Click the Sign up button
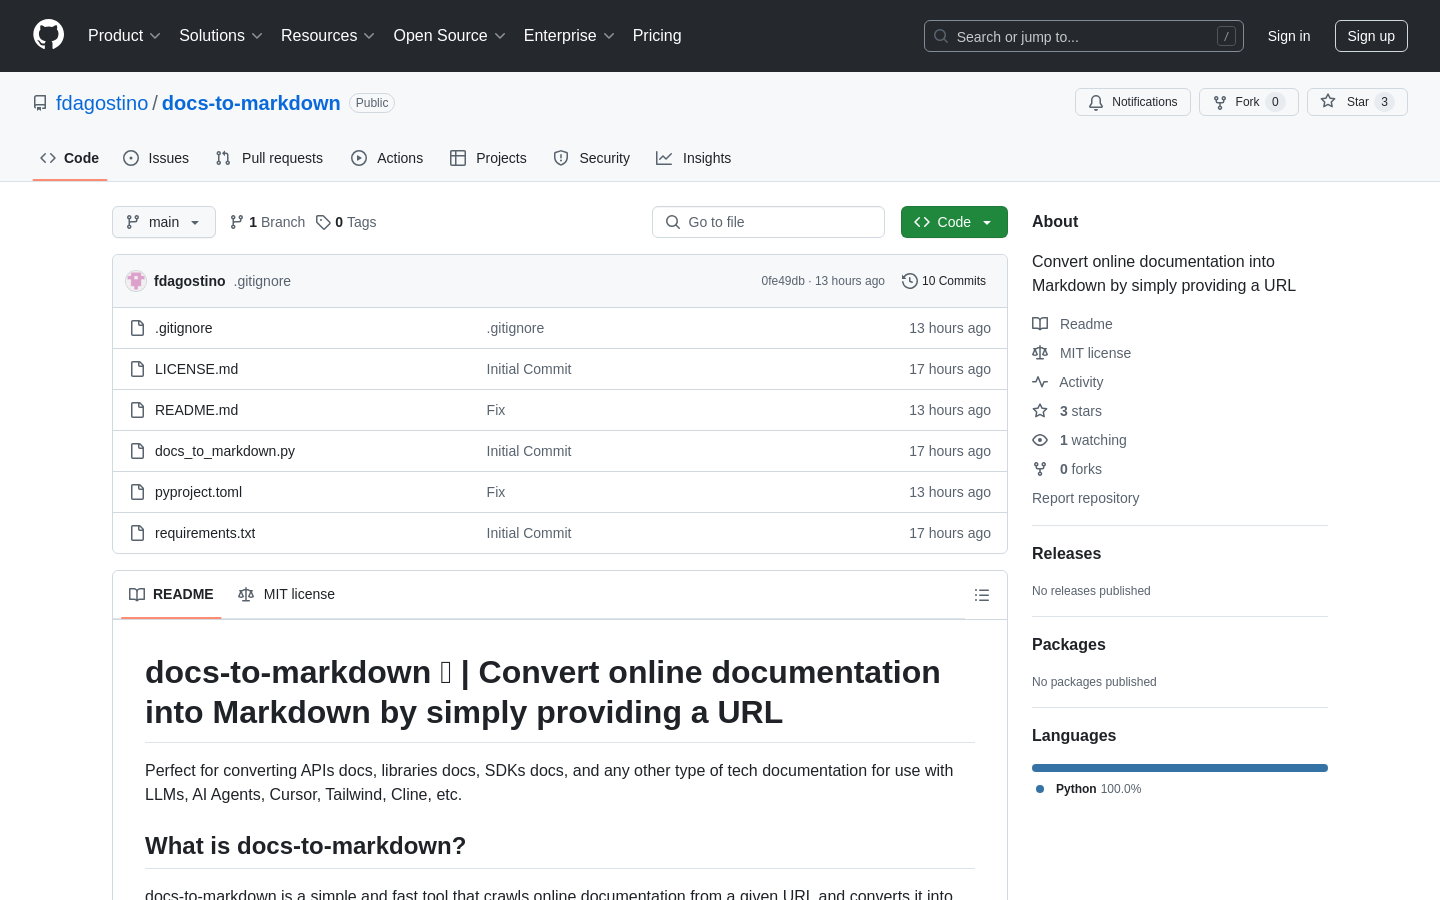This screenshot has height=900, width=1440. tap(1371, 36)
